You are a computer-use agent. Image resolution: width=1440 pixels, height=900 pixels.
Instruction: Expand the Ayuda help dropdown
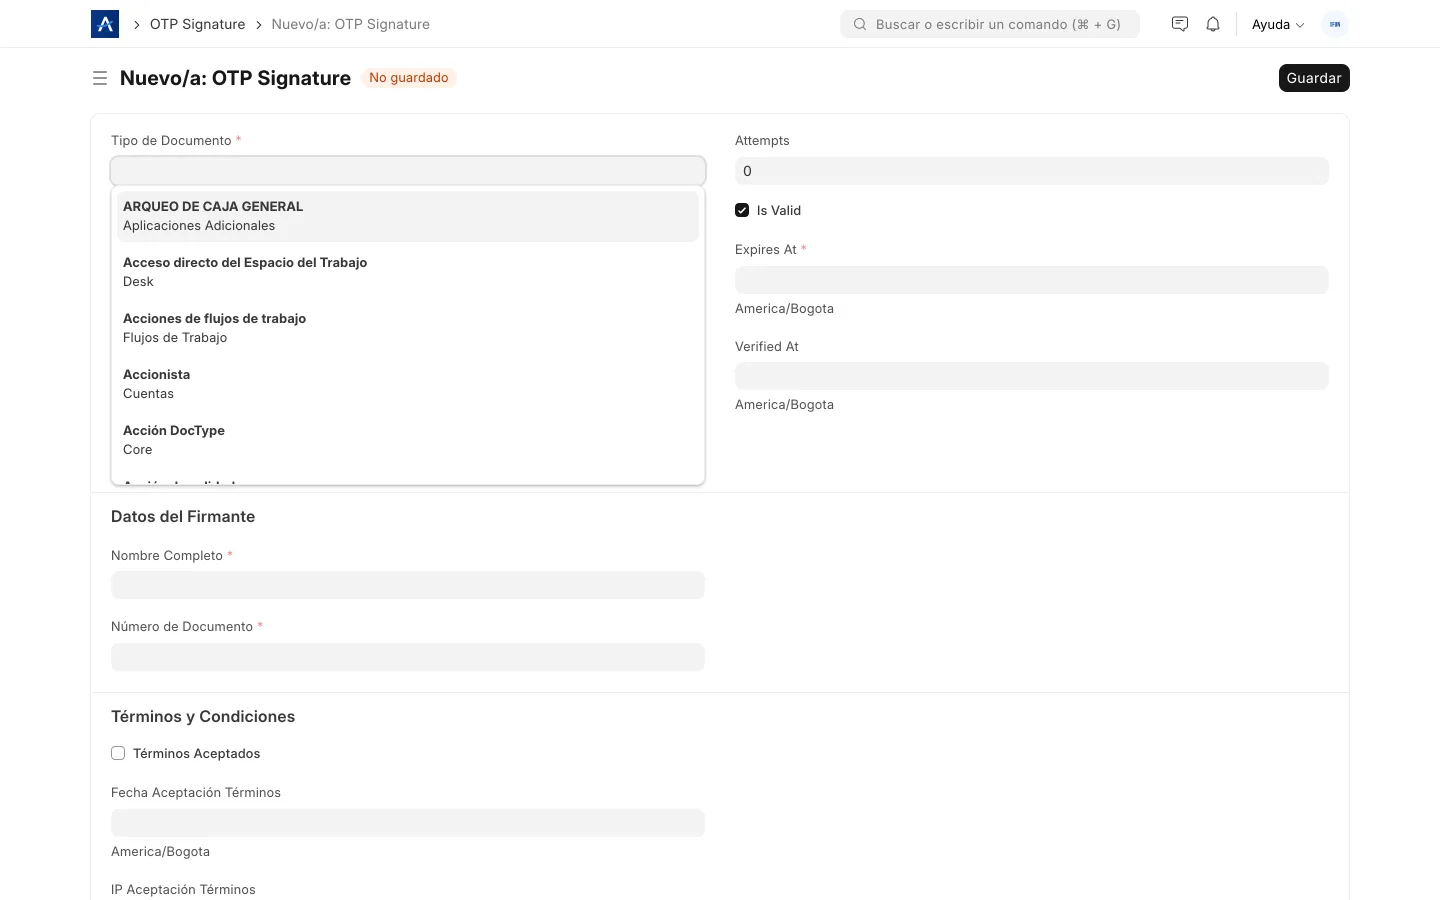pos(1278,24)
